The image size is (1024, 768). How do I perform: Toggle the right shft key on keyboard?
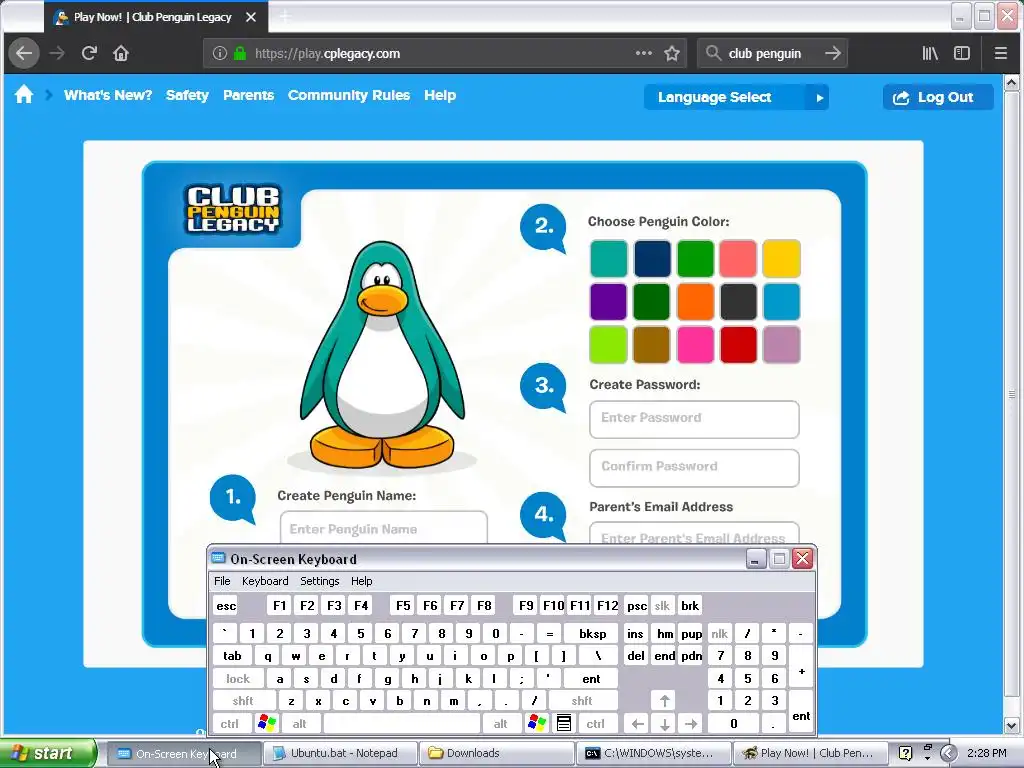click(x=582, y=701)
